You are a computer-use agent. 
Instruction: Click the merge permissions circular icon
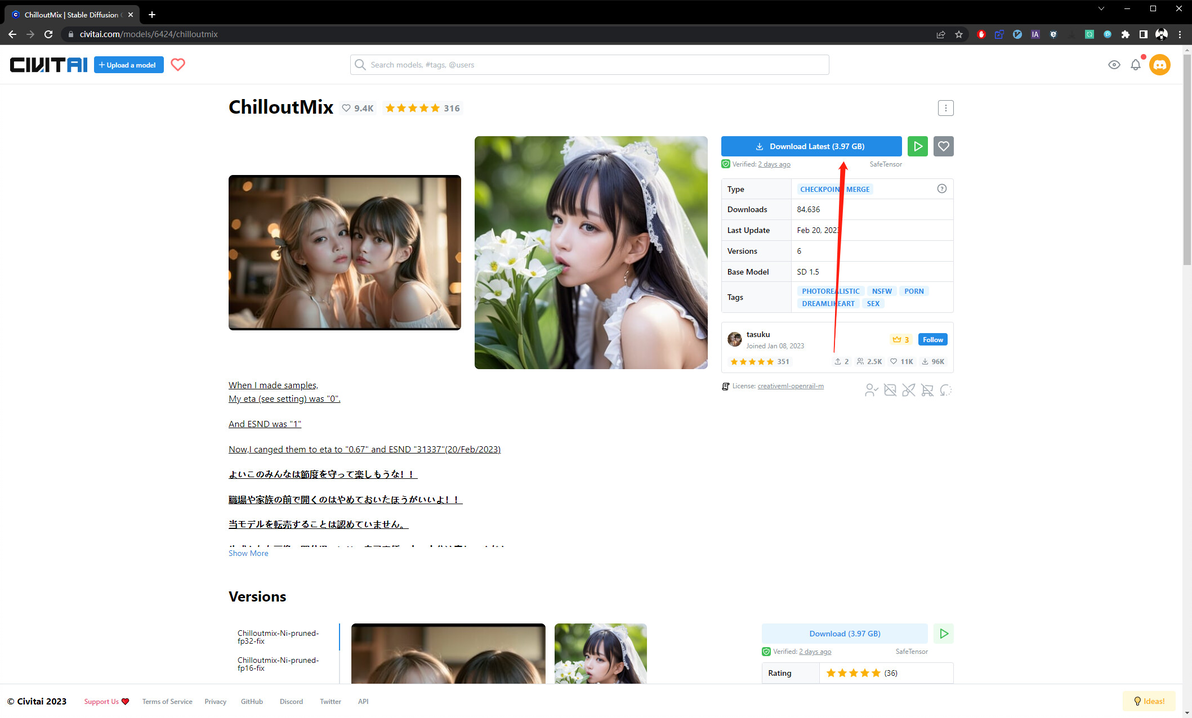(x=945, y=390)
